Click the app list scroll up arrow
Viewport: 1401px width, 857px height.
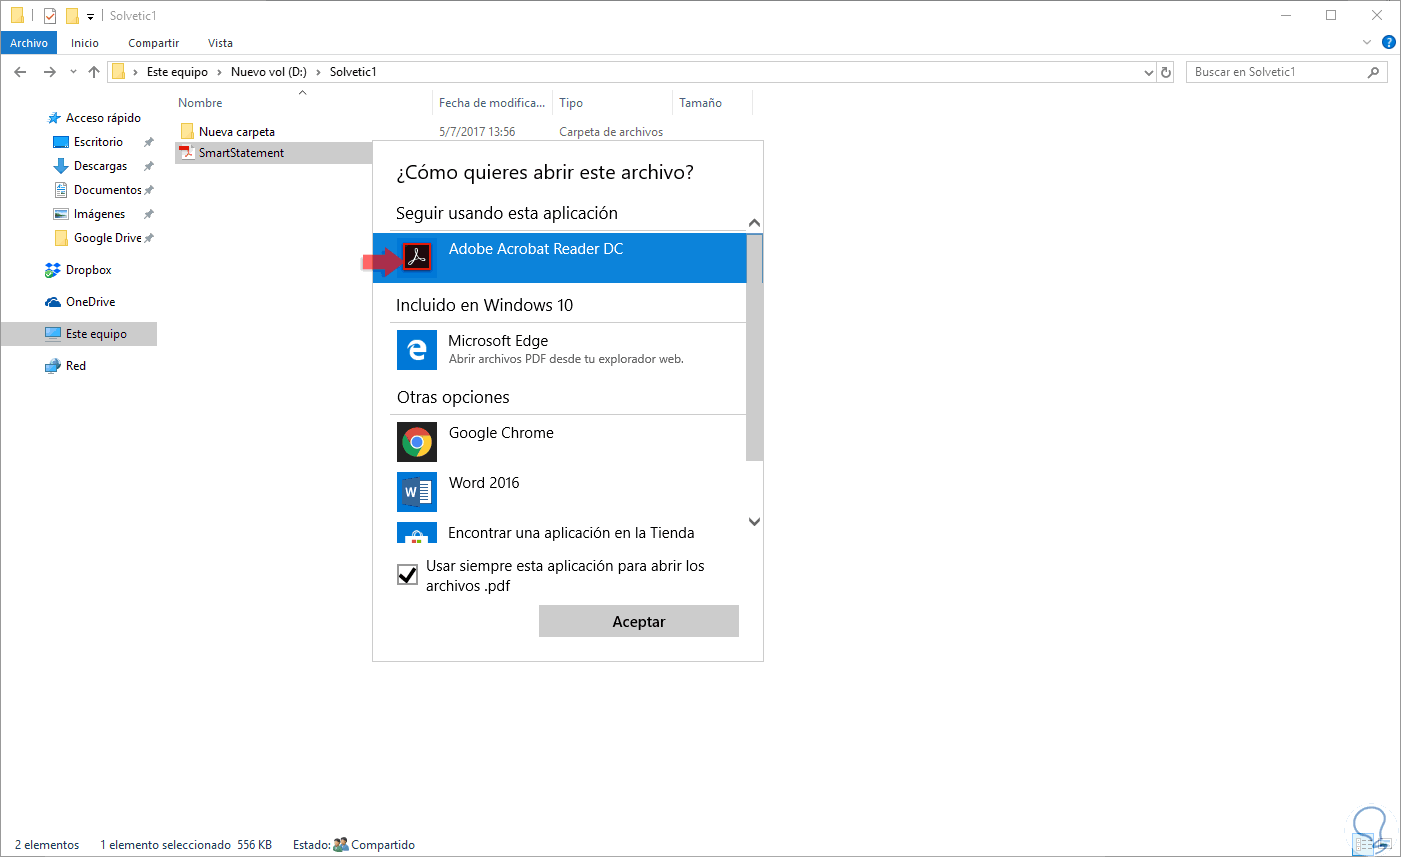click(x=755, y=223)
